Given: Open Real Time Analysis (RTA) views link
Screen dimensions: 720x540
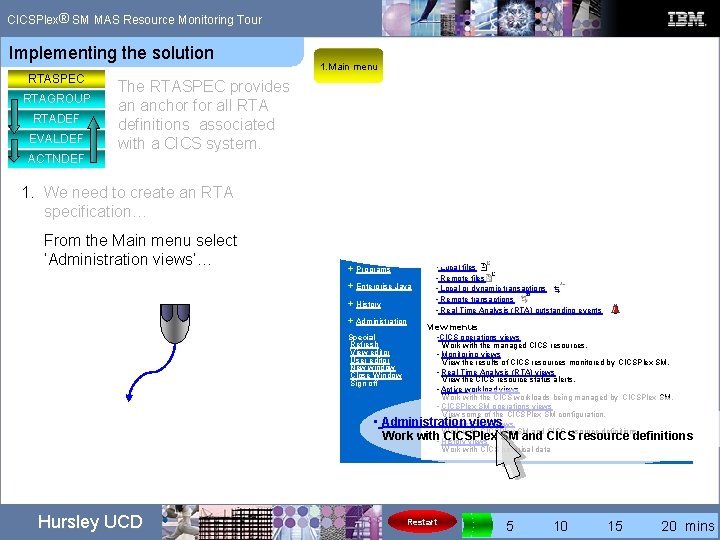Looking at the screenshot, I should pos(498,372).
